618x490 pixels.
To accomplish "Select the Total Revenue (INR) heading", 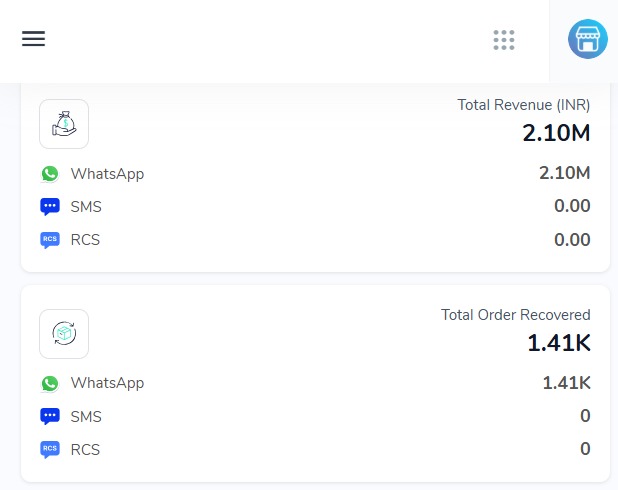I will point(523,105).
